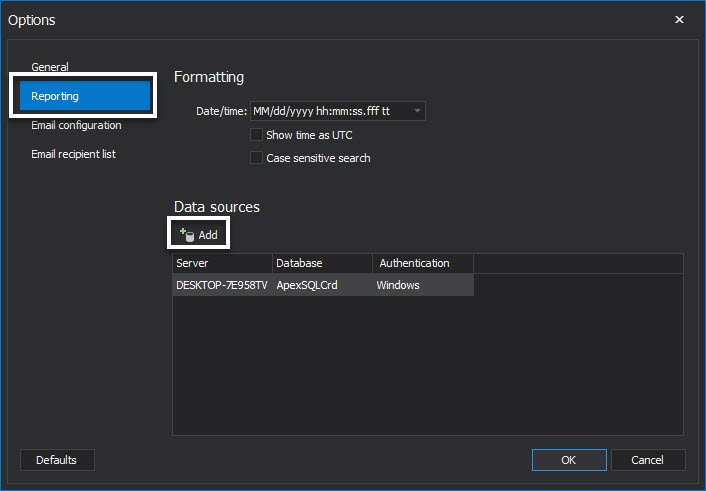Click the Defaults button

coord(57,460)
